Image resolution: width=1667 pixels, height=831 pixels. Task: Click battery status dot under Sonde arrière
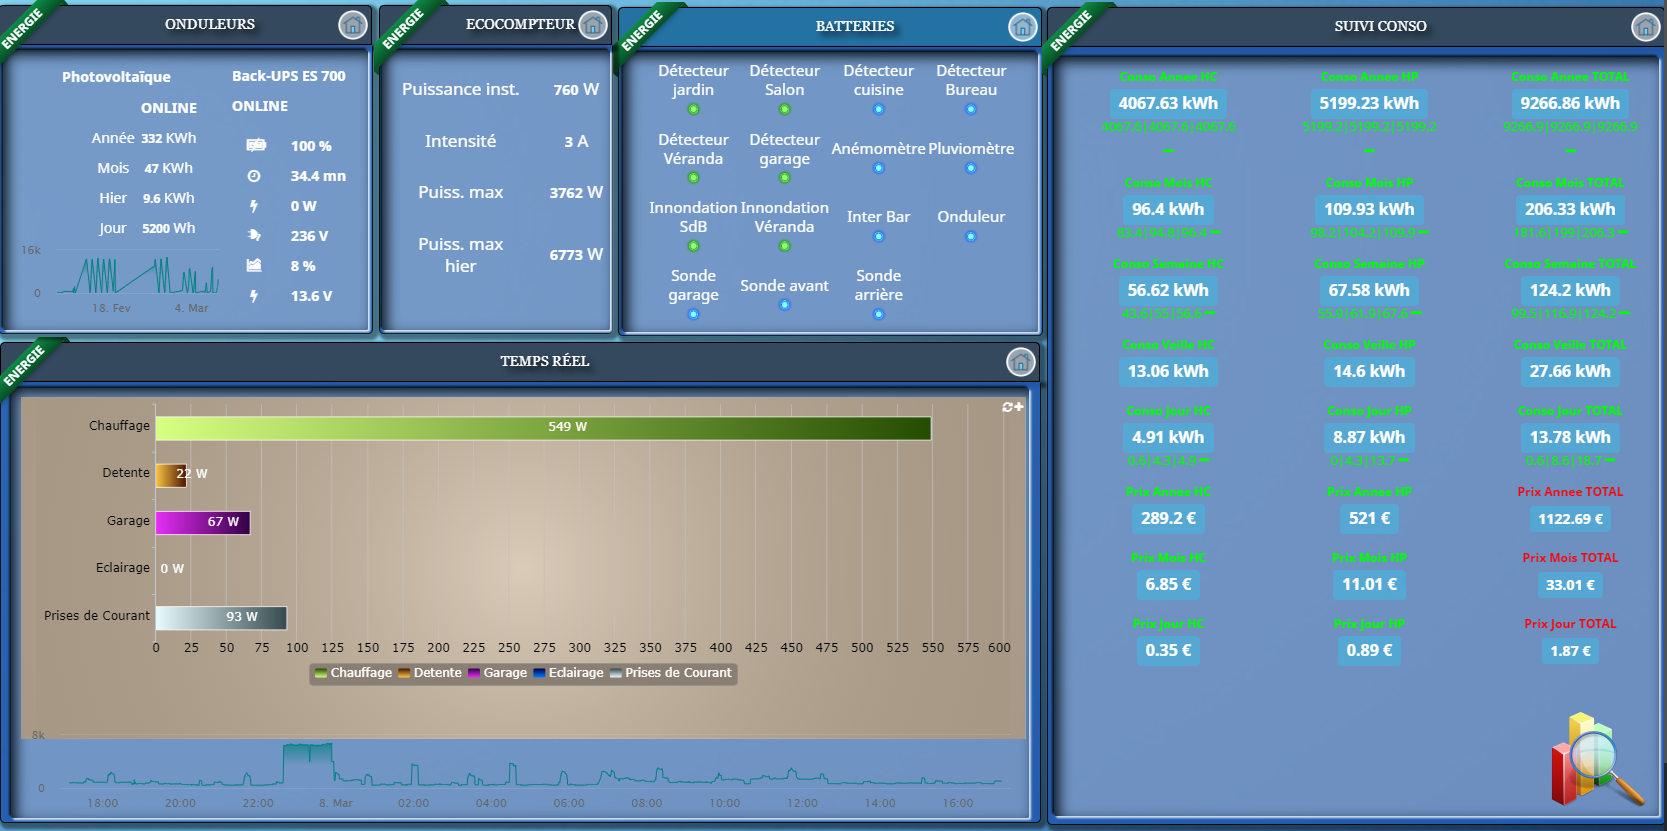pos(878,314)
